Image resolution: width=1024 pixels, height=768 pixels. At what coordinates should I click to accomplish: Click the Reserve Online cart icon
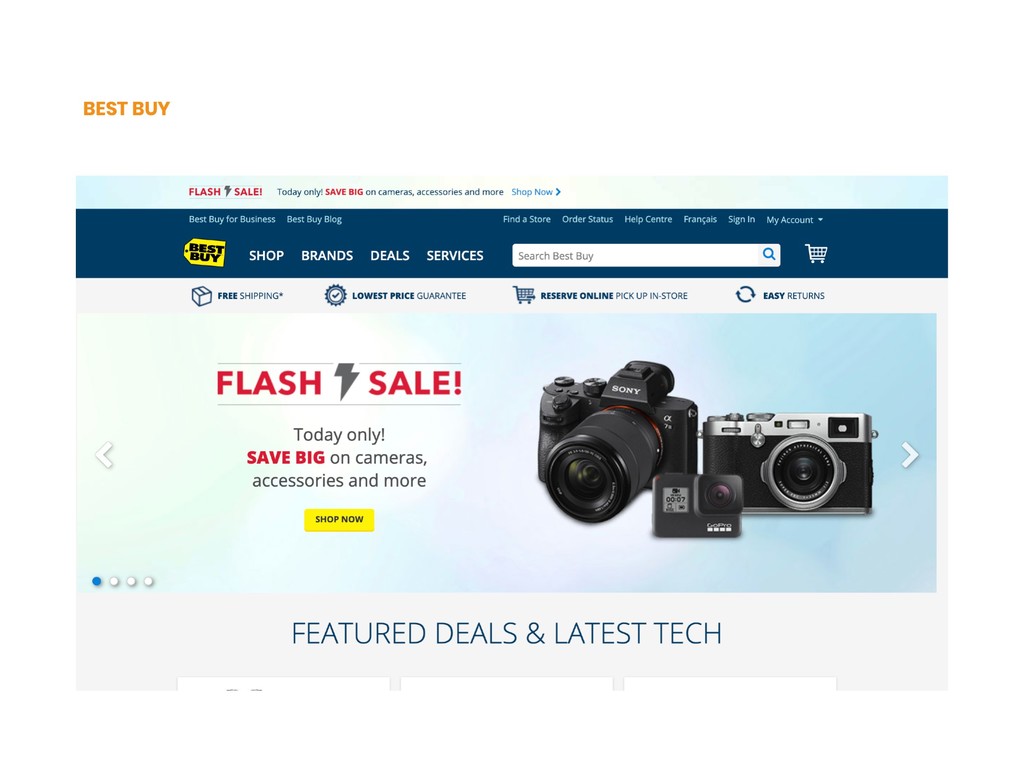pos(524,295)
